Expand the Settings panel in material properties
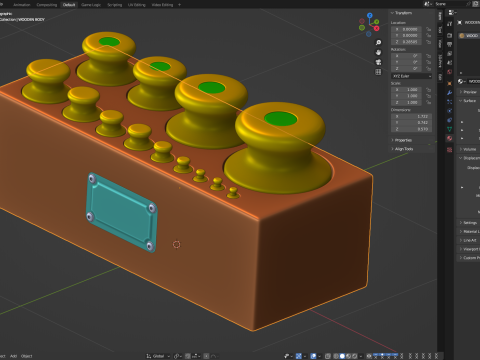This screenshot has height=360, width=480. pos(468,222)
